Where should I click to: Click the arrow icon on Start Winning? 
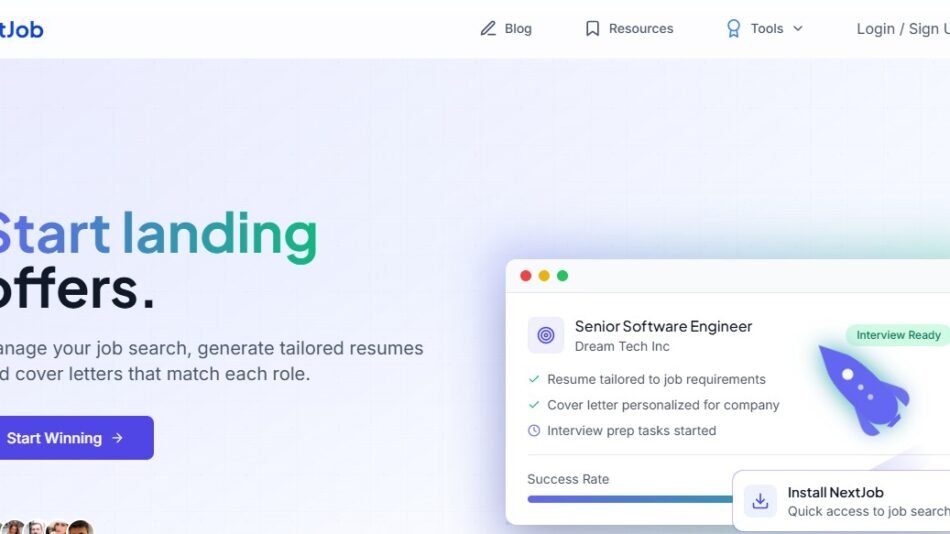coord(118,438)
